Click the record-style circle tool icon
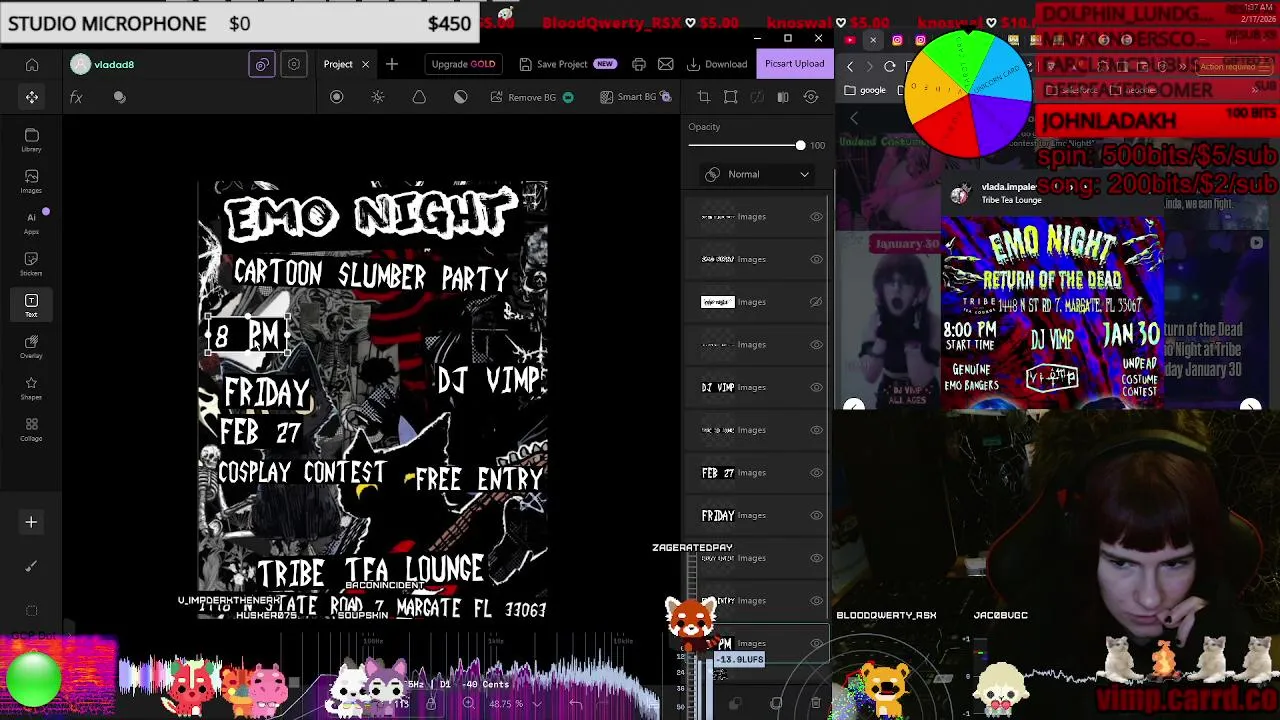Screen dimensions: 1280x720 tap(337, 97)
